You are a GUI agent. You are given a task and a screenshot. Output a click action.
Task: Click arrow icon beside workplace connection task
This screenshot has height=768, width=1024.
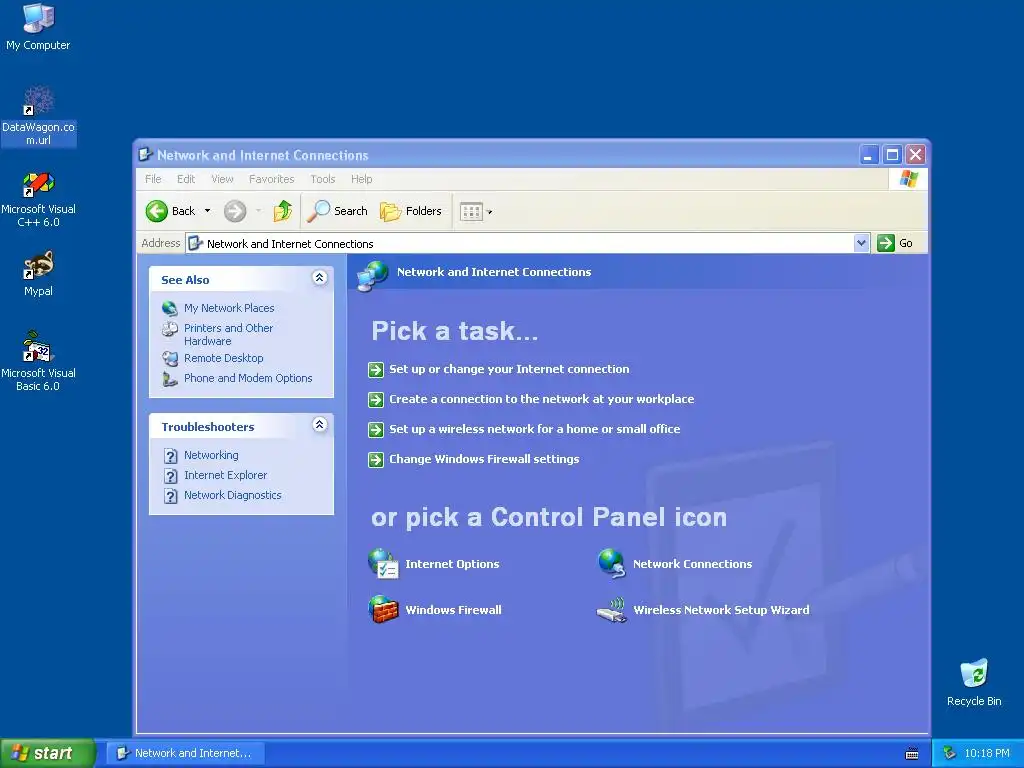pyautogui.click(x=376, y=400)
